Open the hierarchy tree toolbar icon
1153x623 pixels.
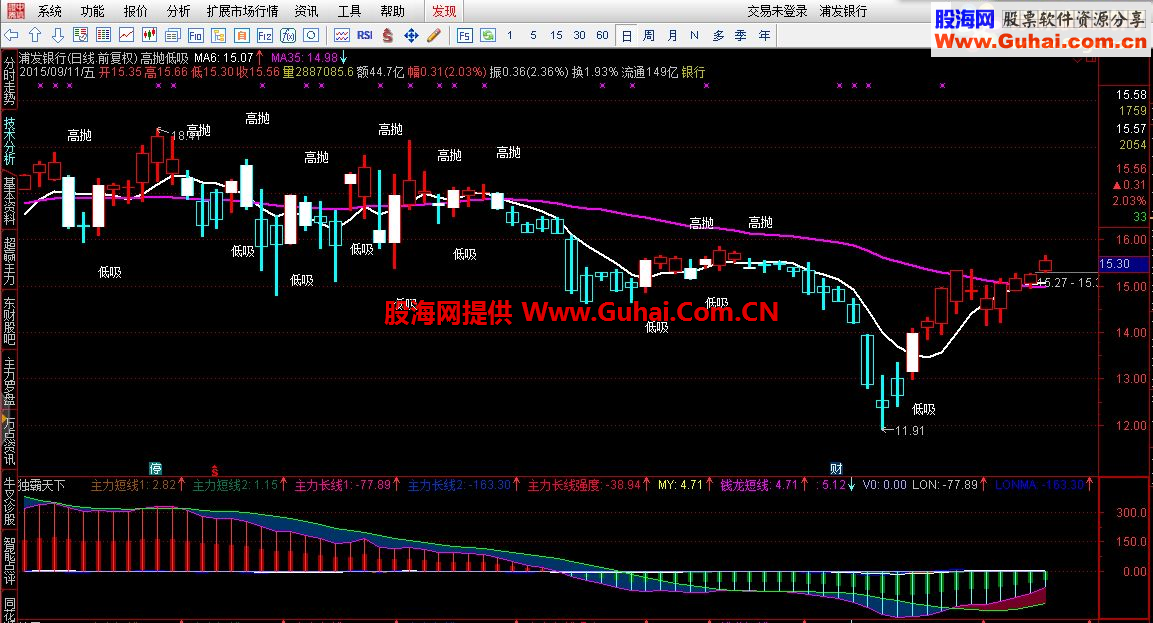(x=218, y=35)
